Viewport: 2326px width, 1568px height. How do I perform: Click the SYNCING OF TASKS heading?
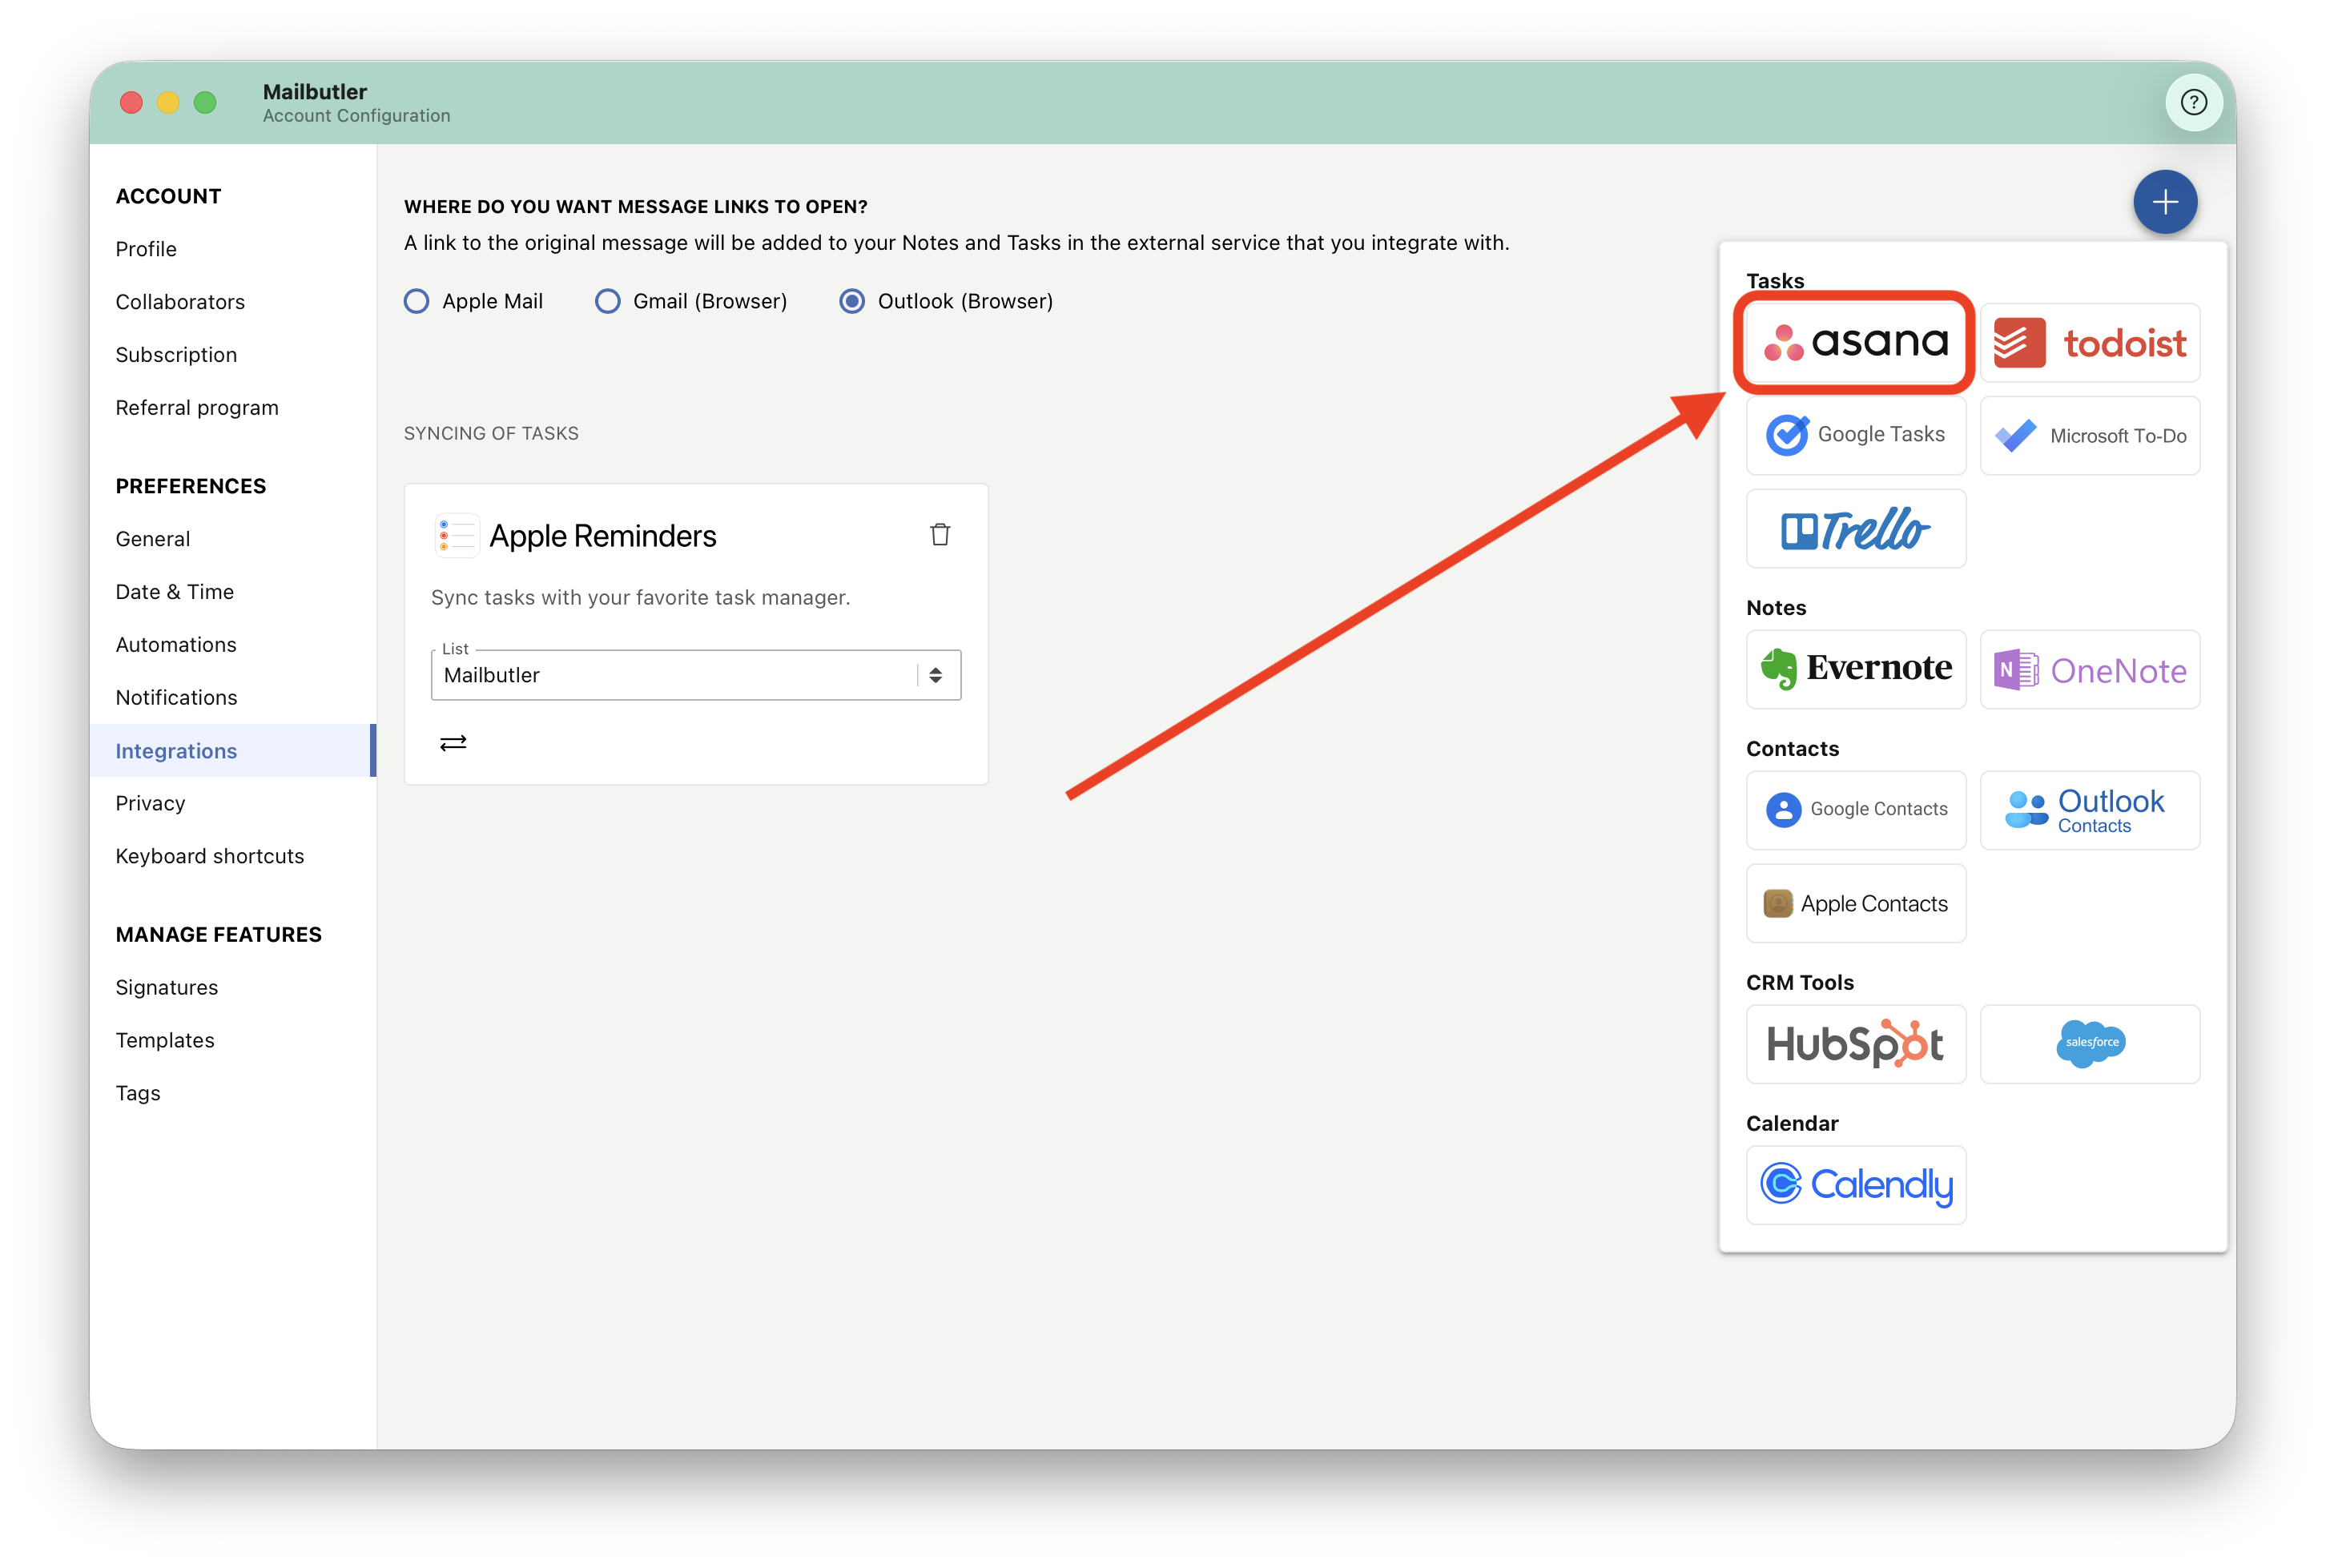point(491,433)
